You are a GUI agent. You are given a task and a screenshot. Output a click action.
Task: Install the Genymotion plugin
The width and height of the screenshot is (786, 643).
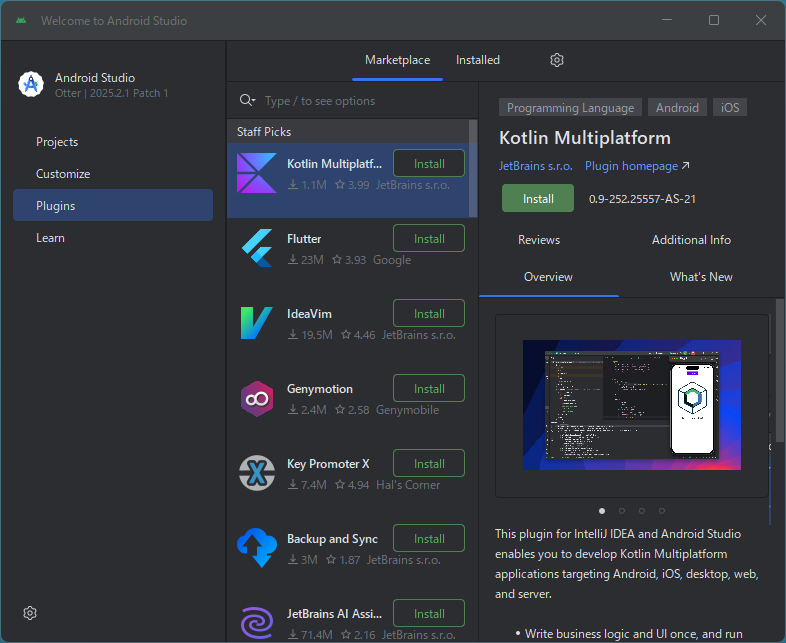click(429, 388)
